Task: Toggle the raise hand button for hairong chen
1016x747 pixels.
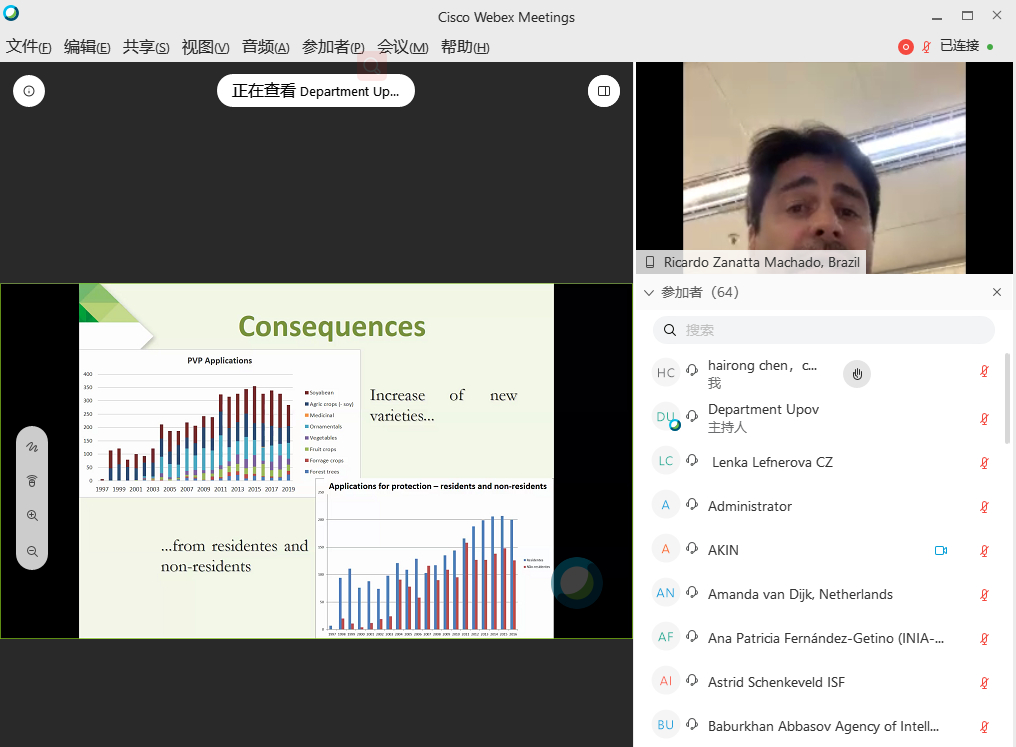Action: click(857, 374)
